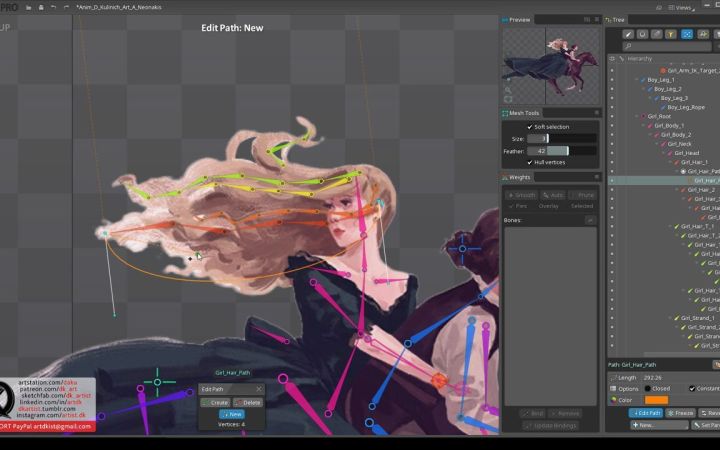Image resolution: width=720 pixels, height=450 pixels.
Task: Collapse the Girl_Hair_T_1 tree node
Action: (x=670, y=226)
